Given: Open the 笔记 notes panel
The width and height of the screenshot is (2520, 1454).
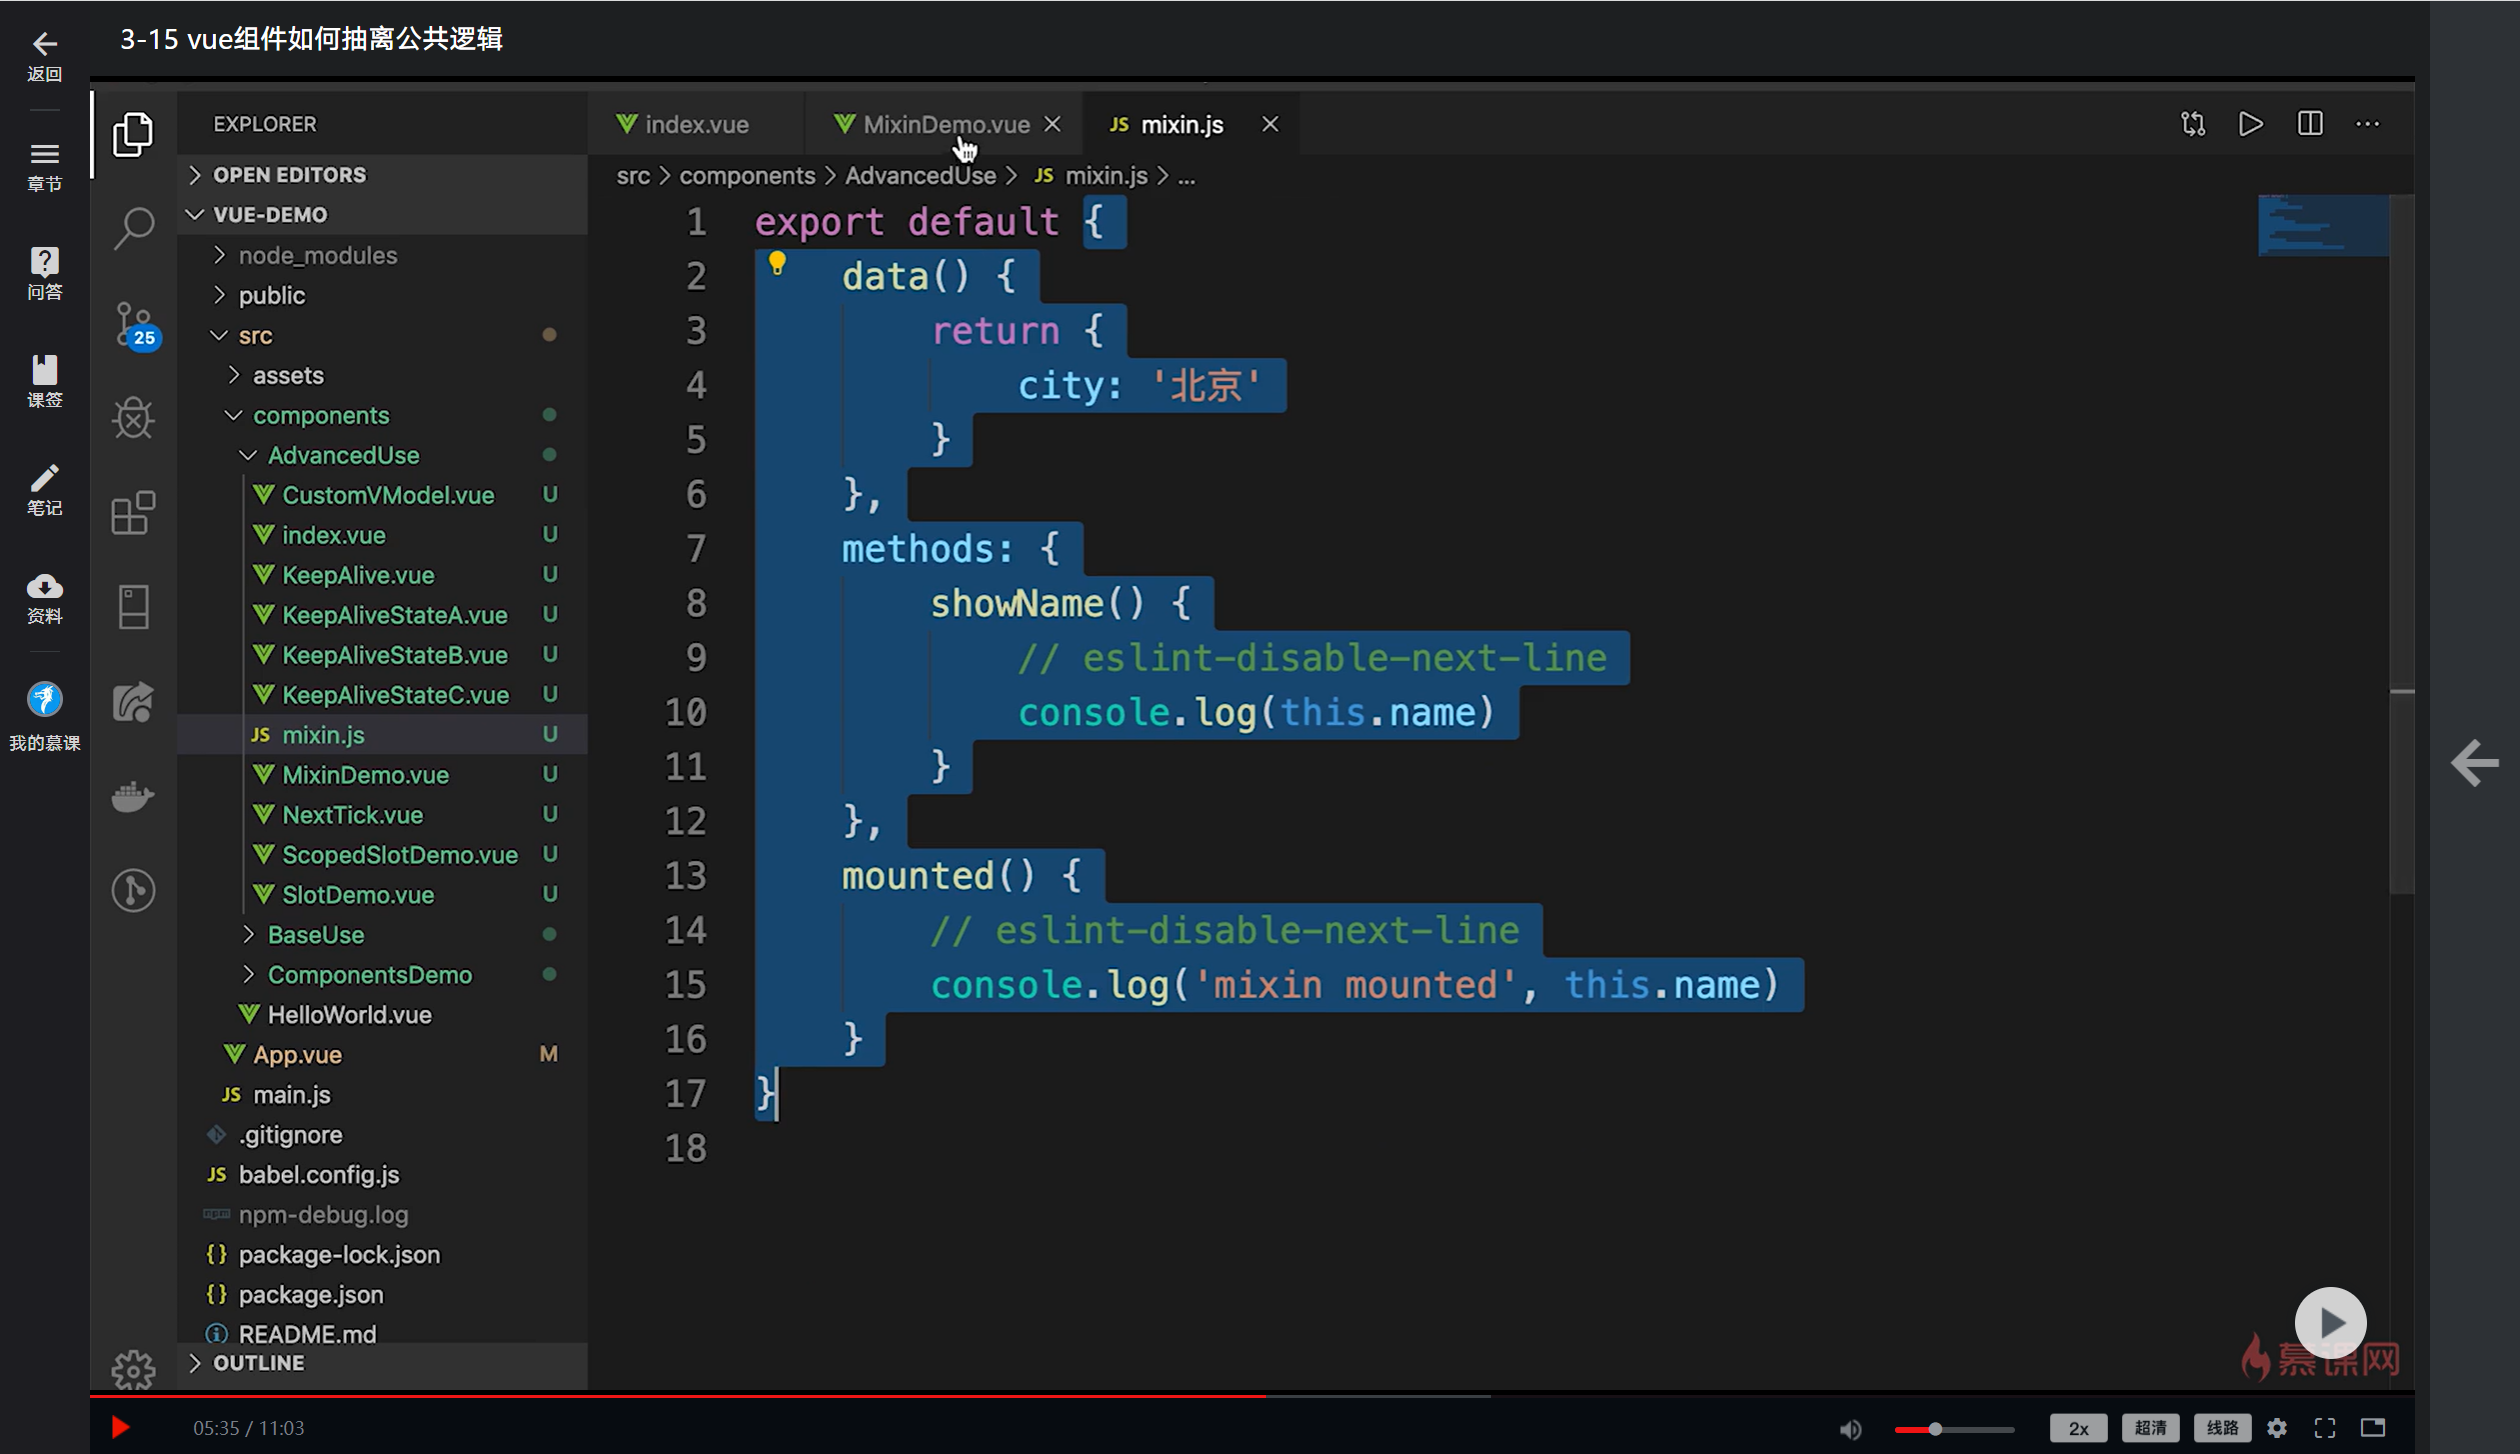Looking at the screenshot, I should (44, 490).
